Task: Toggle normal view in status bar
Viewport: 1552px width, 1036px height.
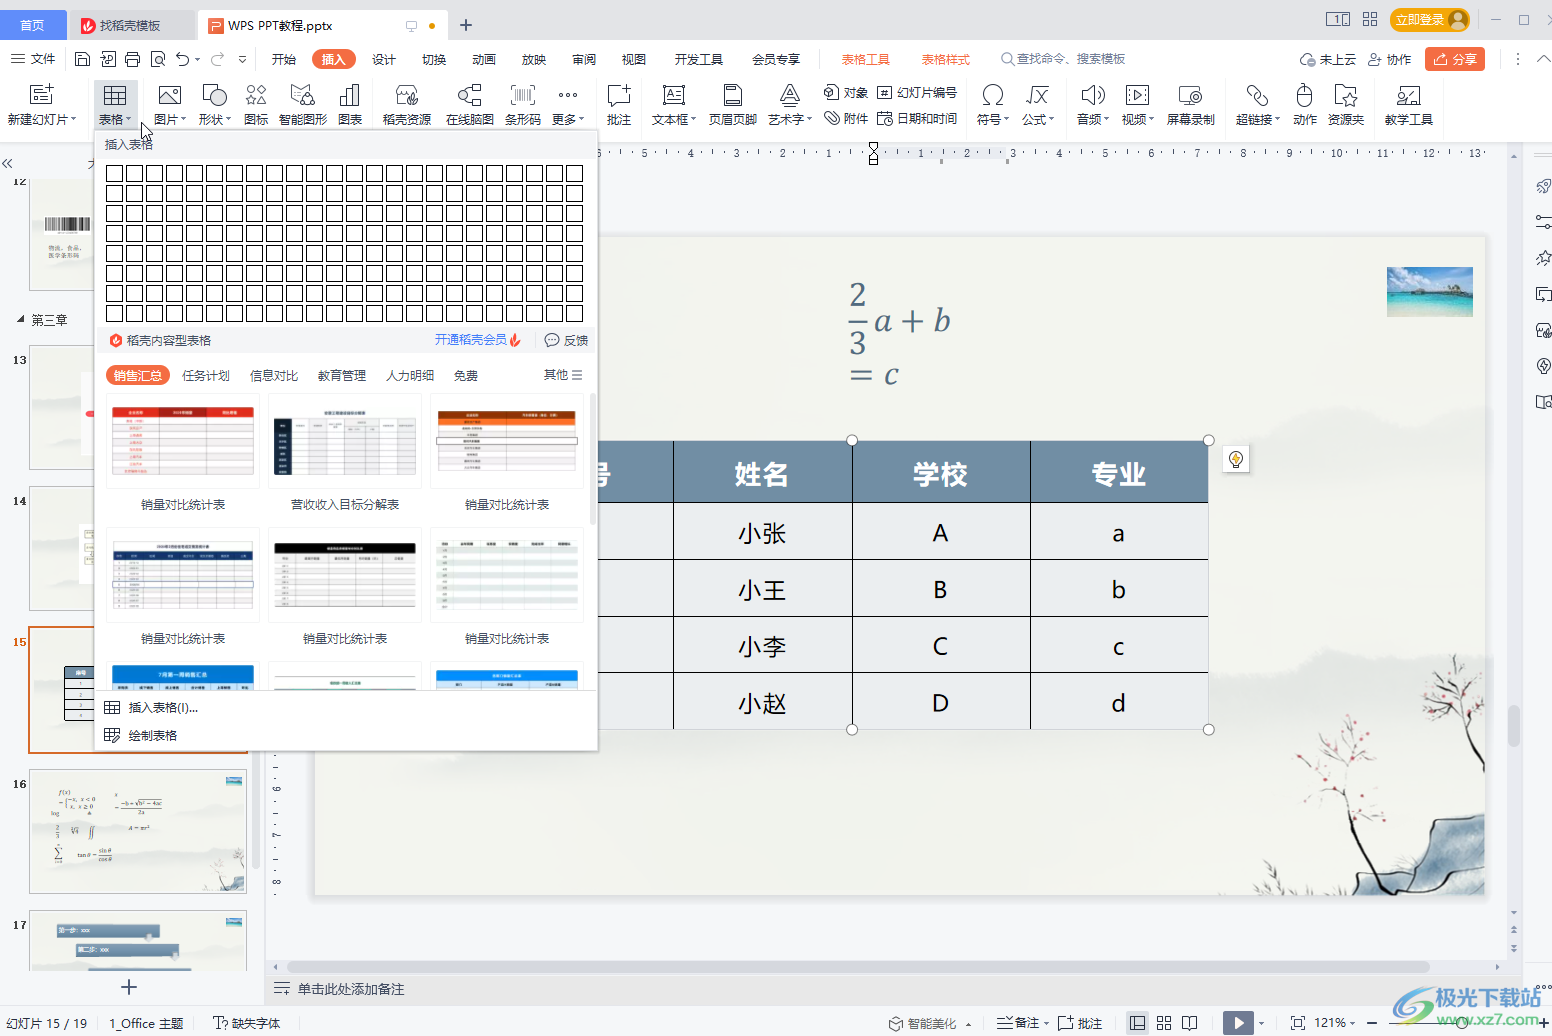Action: pos(1138,1023)
